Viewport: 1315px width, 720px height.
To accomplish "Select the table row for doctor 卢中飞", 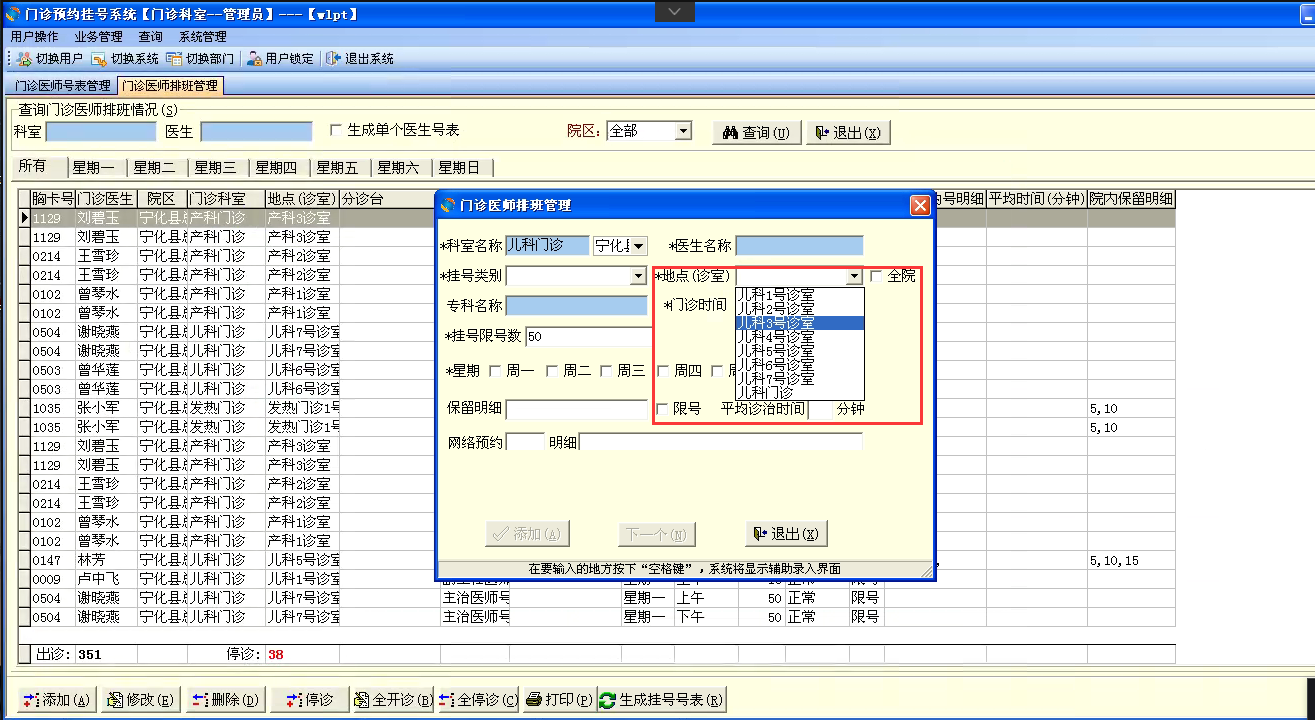I will tap(597, 579).
